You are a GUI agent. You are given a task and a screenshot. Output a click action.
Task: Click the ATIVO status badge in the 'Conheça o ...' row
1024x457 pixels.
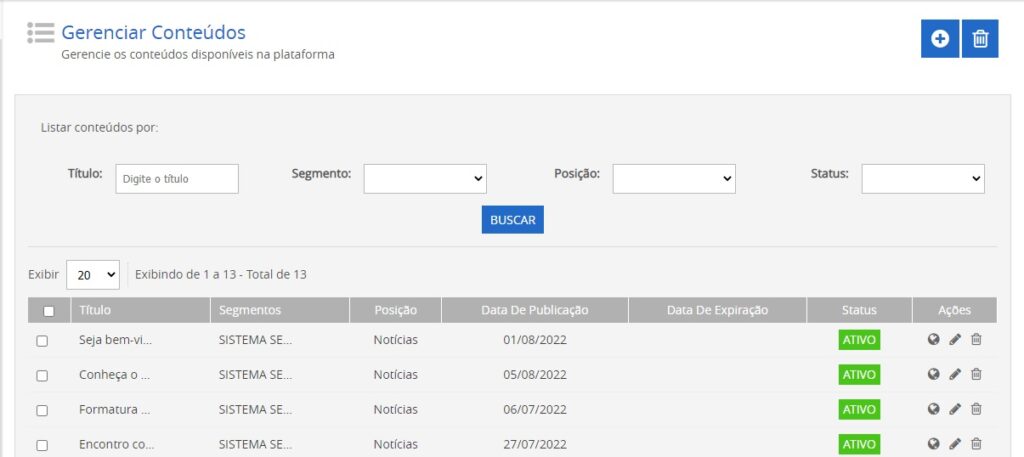pyautogui.click(x=859, y=375)
